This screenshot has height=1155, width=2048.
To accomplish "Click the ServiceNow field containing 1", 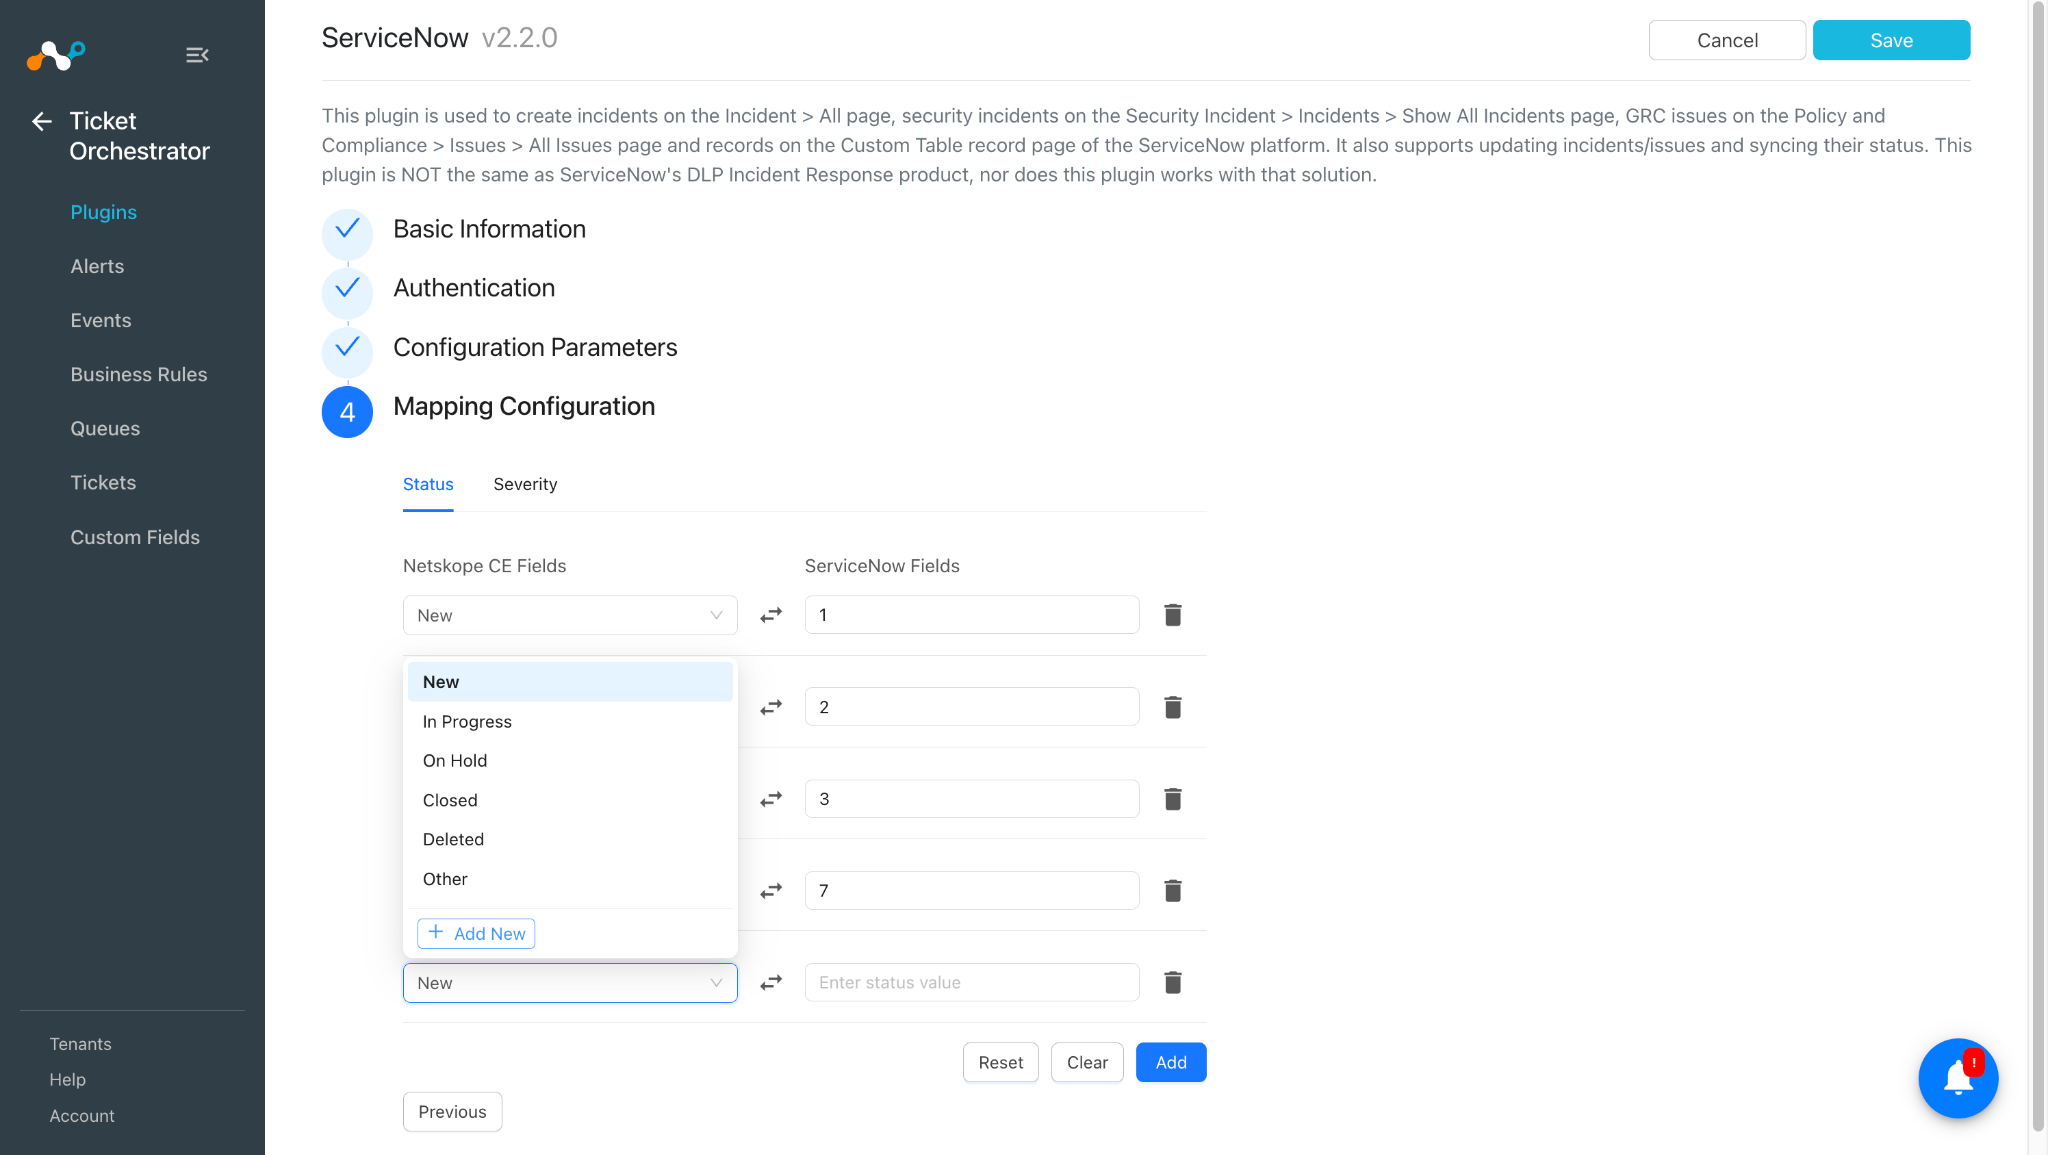I will point(972,615).
